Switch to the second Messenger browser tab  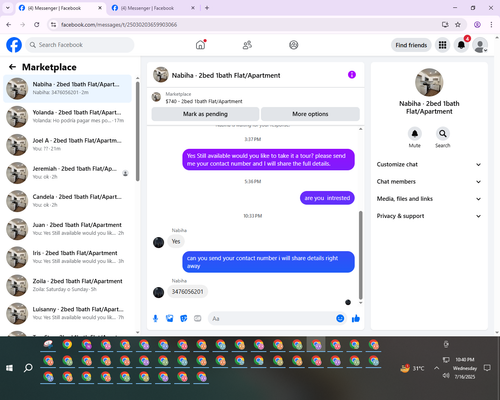pyautogui.click(x=150, y=8)
